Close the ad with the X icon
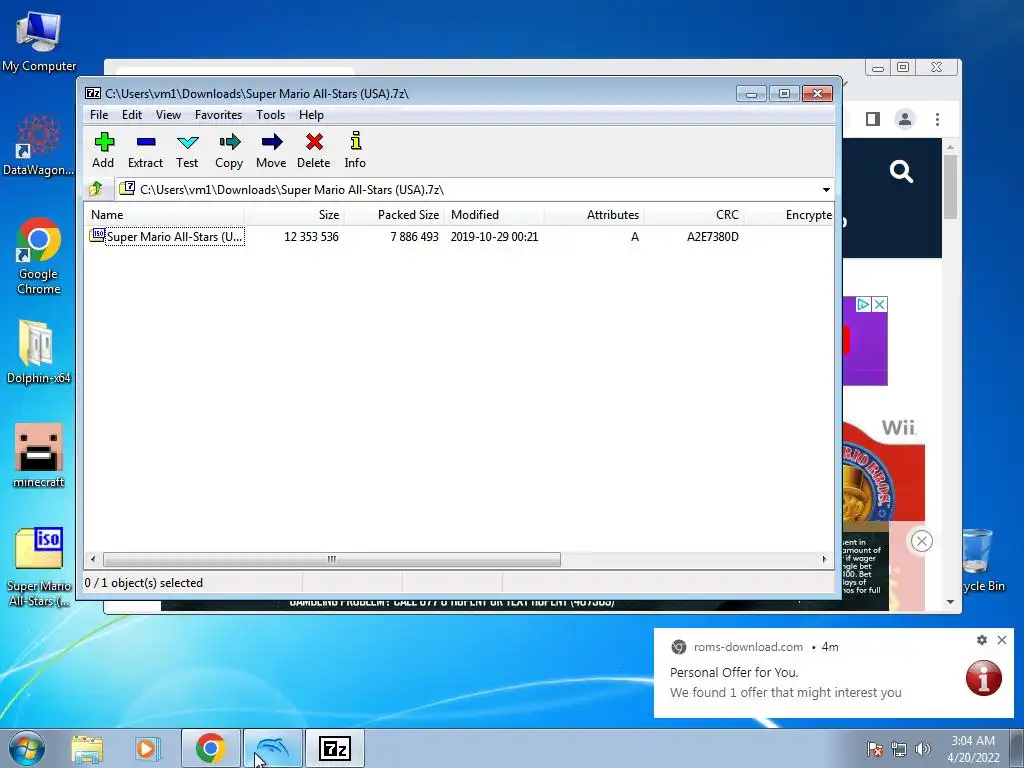This screenshot has width=1024, height=768. tap(880, 304)
